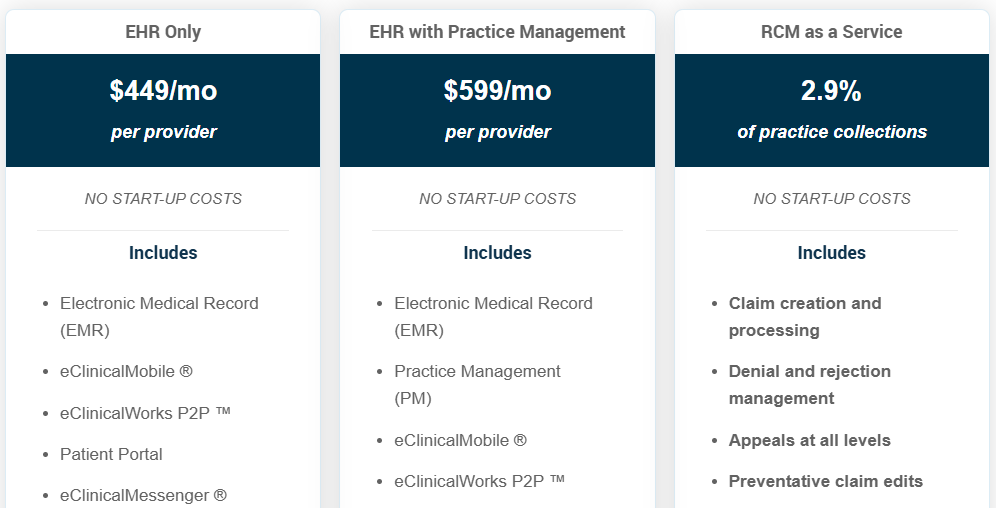The image size is (996, 508).
Task: Click 'of practice collections' text
Action: tap(831, 132)
